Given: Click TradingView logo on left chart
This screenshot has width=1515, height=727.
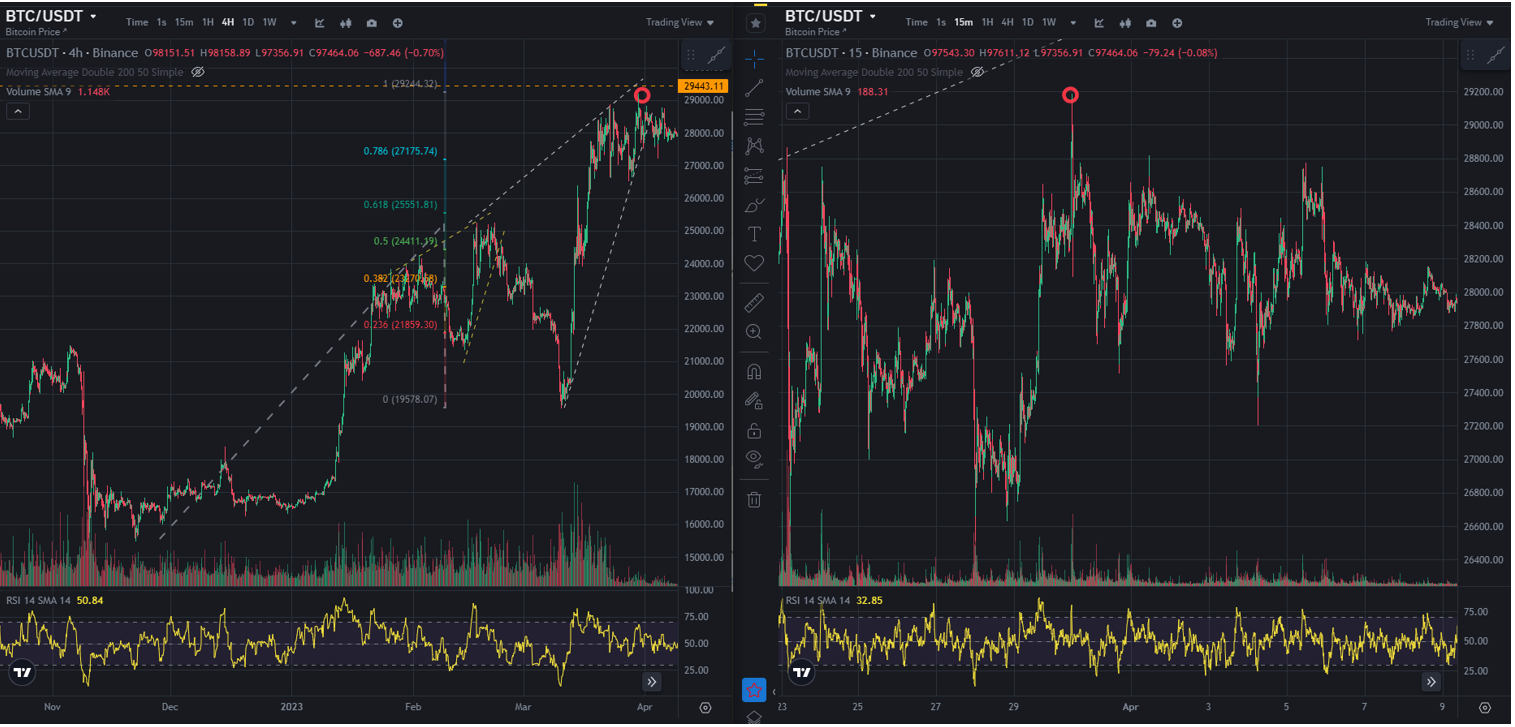Looking at the screenshot, I should coord(22,673).
